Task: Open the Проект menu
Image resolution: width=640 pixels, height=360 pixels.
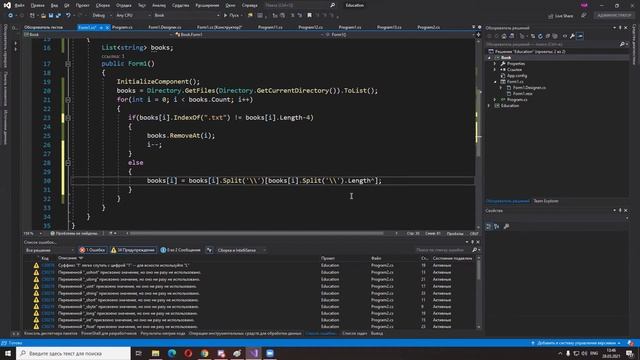Action: [x=82, y=5]
